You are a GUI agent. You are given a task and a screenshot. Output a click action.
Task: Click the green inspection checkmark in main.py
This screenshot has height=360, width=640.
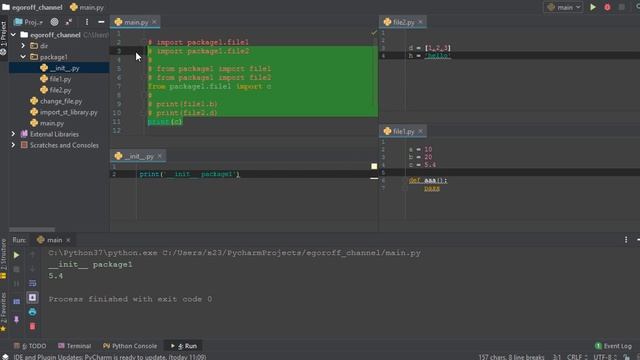coord(374,33)
